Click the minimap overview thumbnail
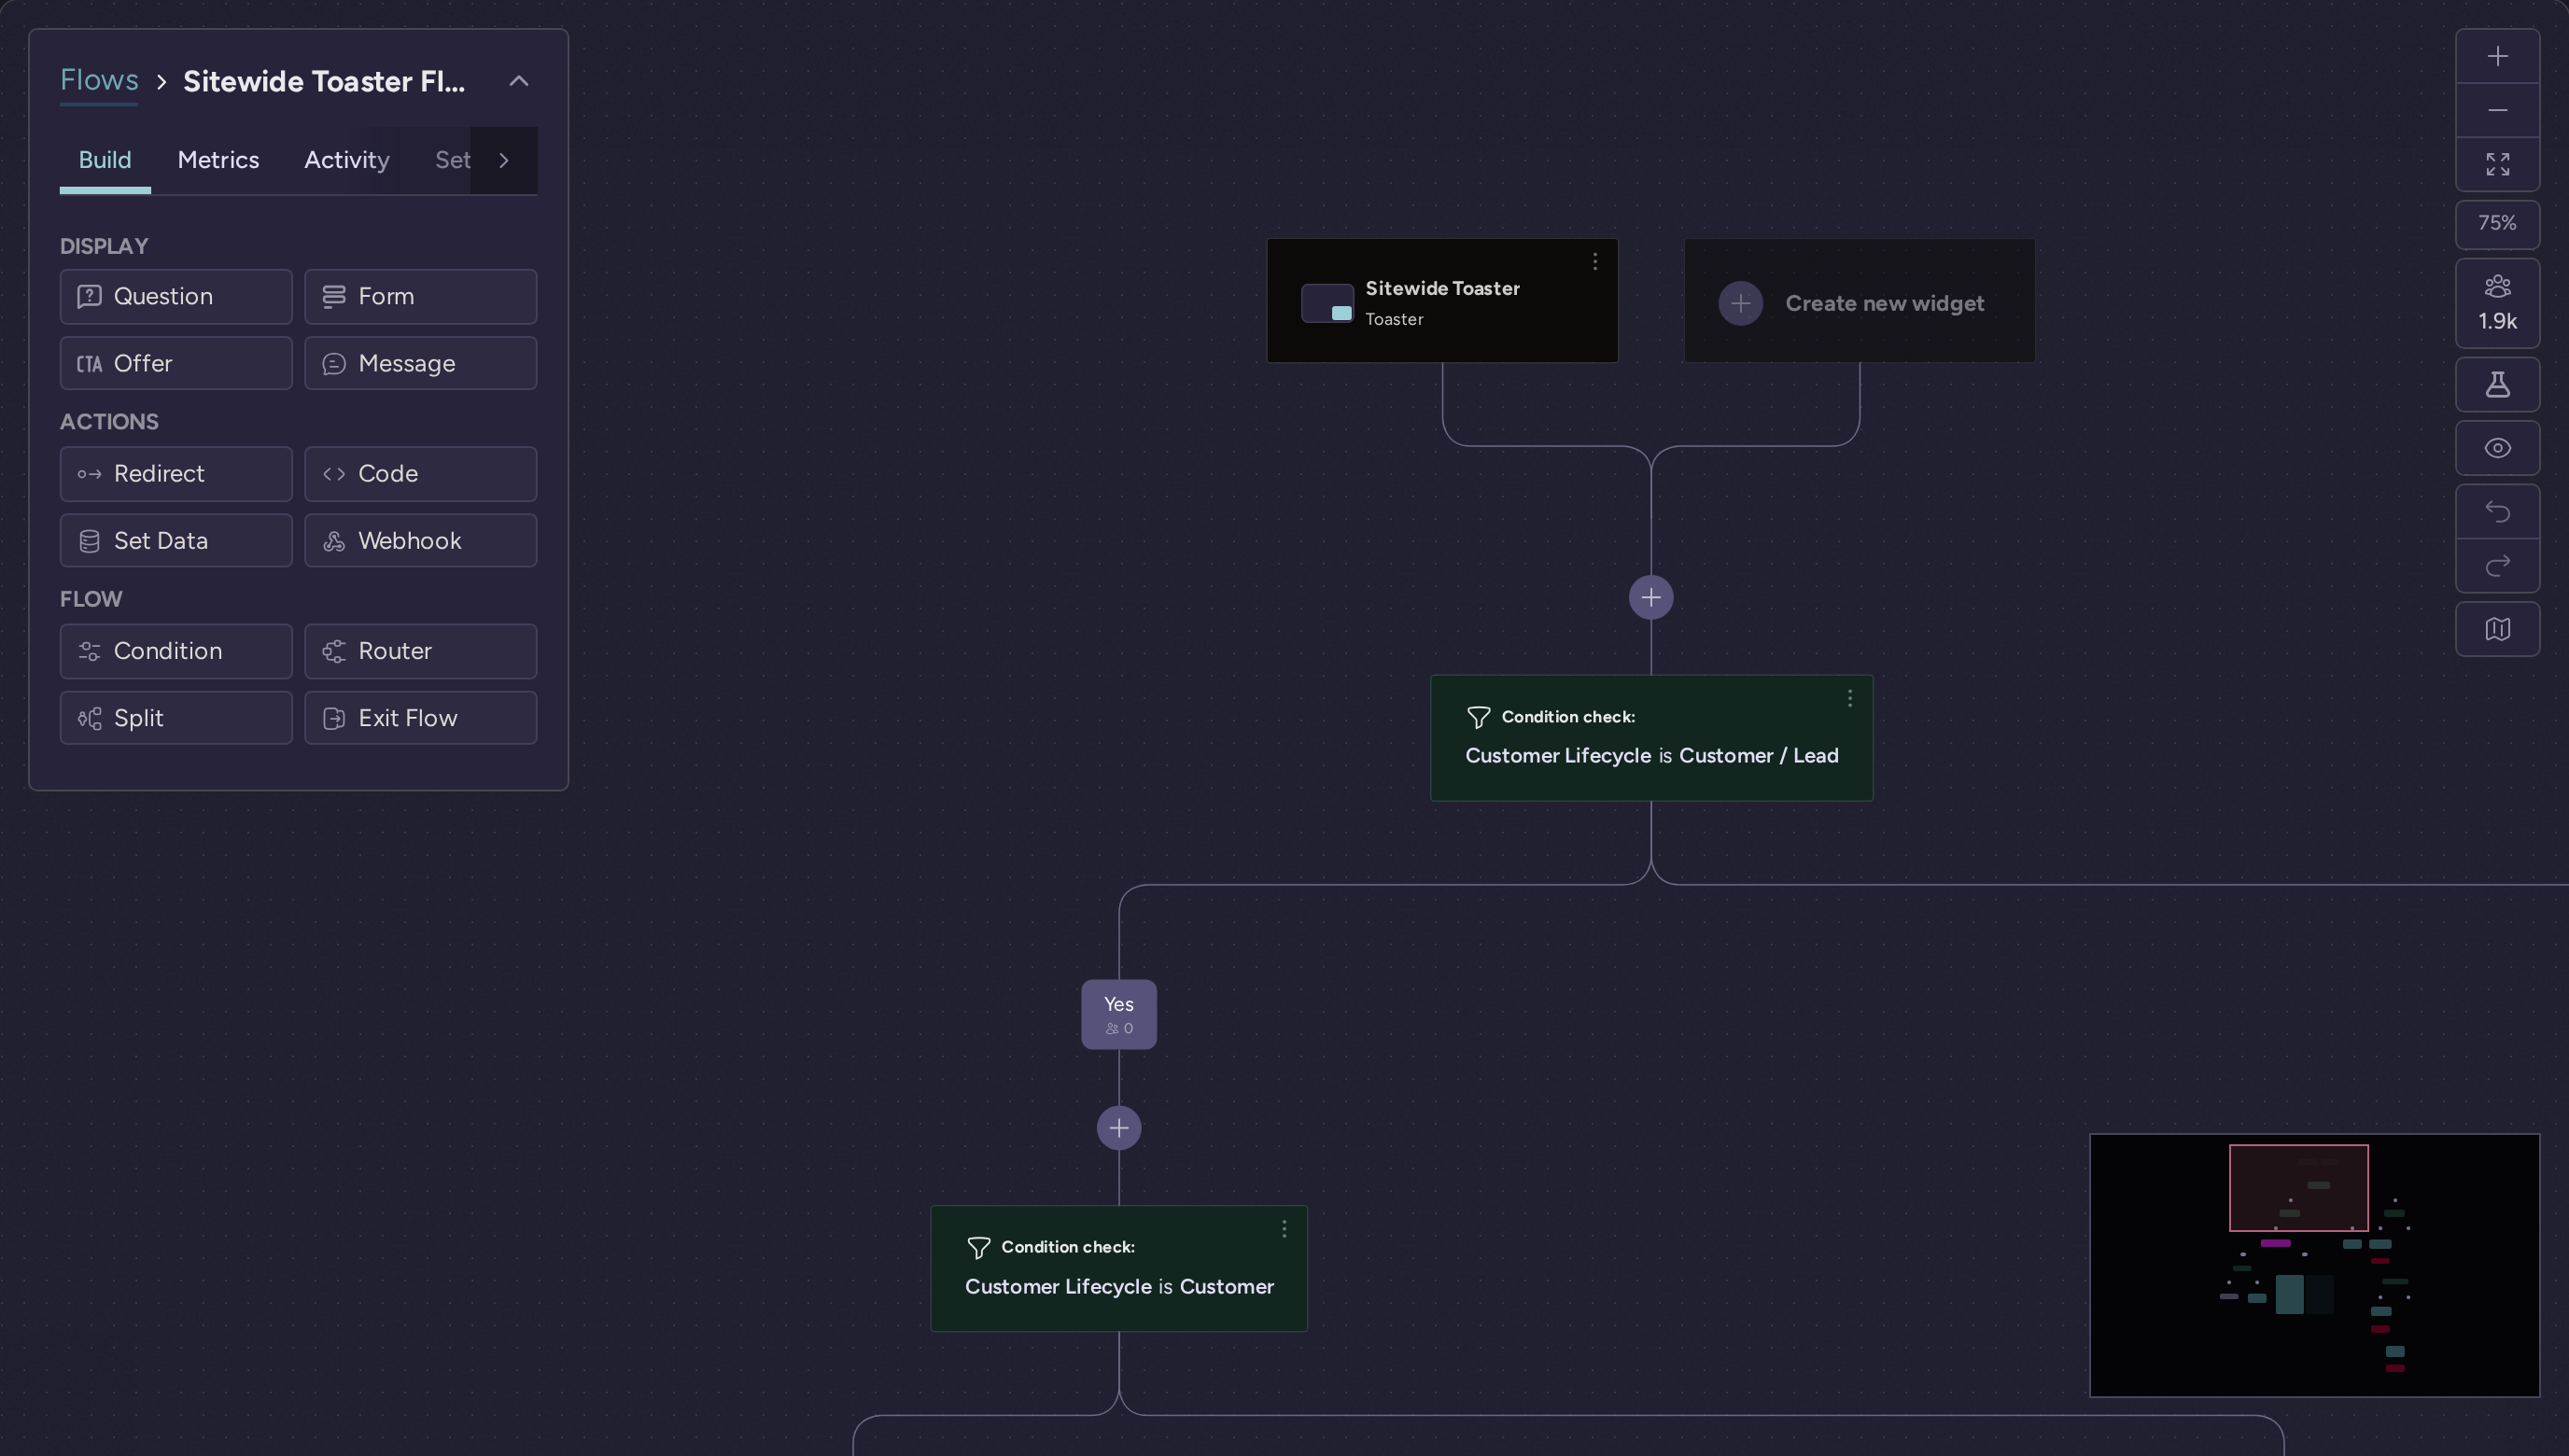 2314,1265
